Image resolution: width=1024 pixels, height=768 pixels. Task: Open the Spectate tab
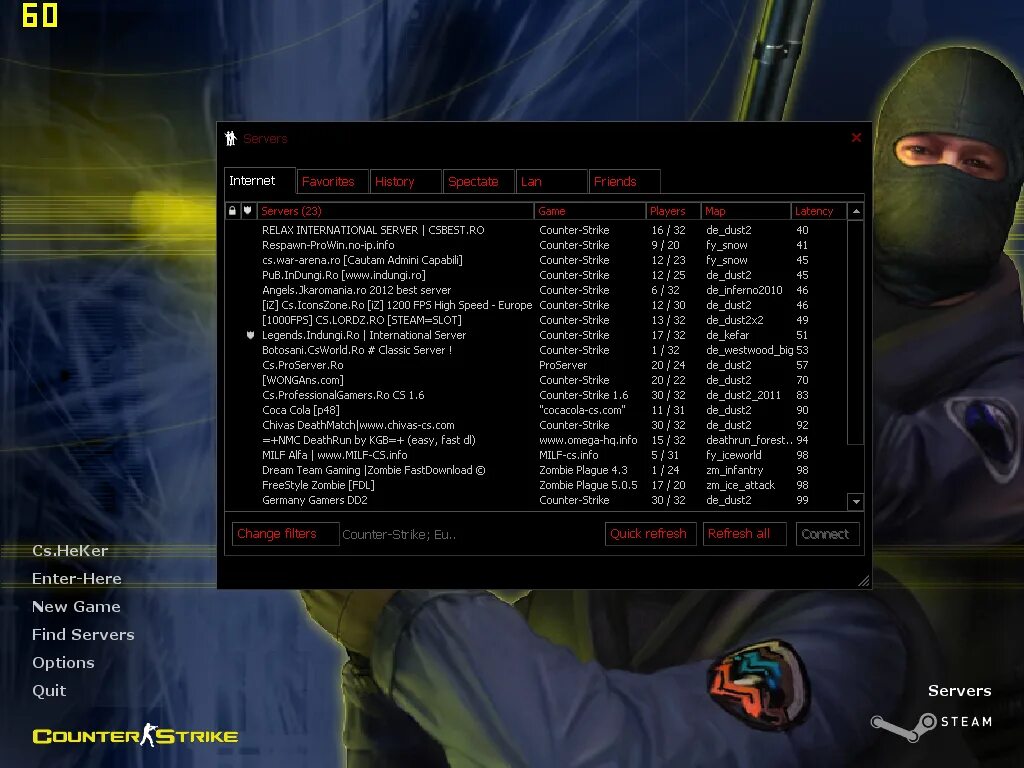[x=479, y=182]
